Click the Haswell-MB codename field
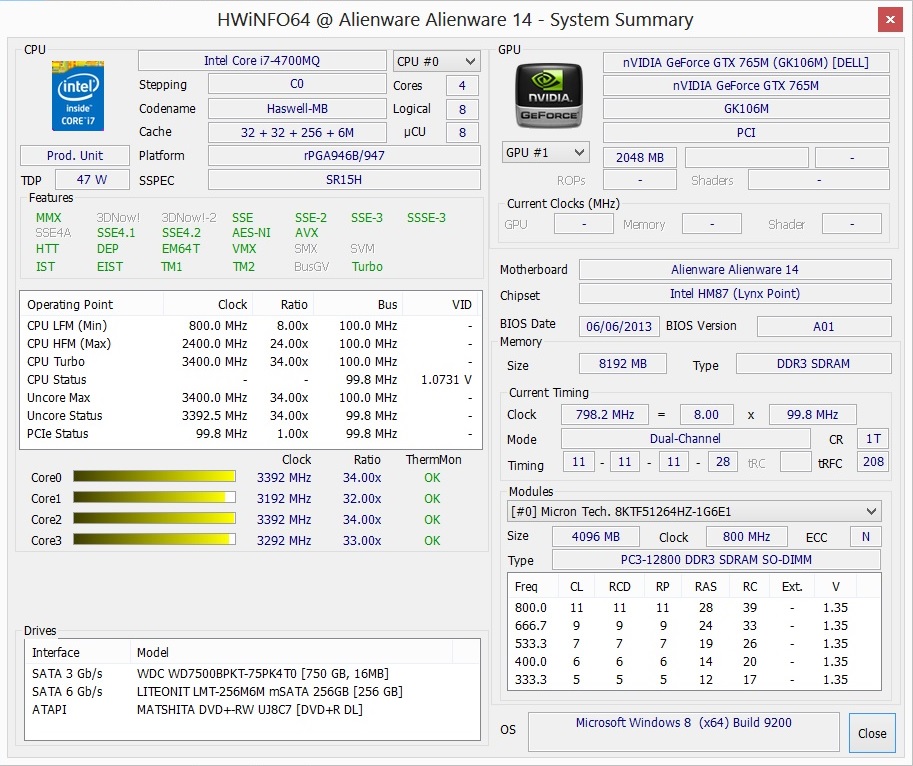Image resolution: width=913 pixels, height=766 pixels. click(x=297, y=108)
